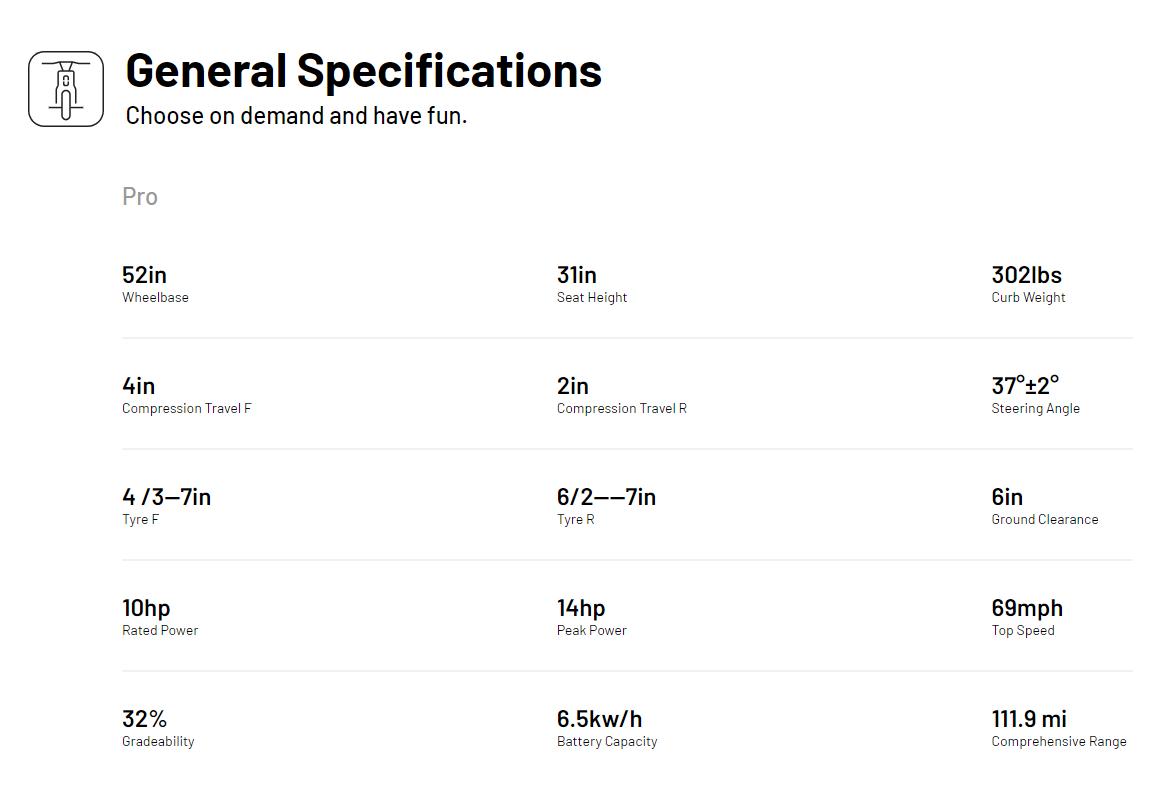Click the 14hp Peak Power value
The height and width of the screenshot is (810, 1173).
pos(581,608)
